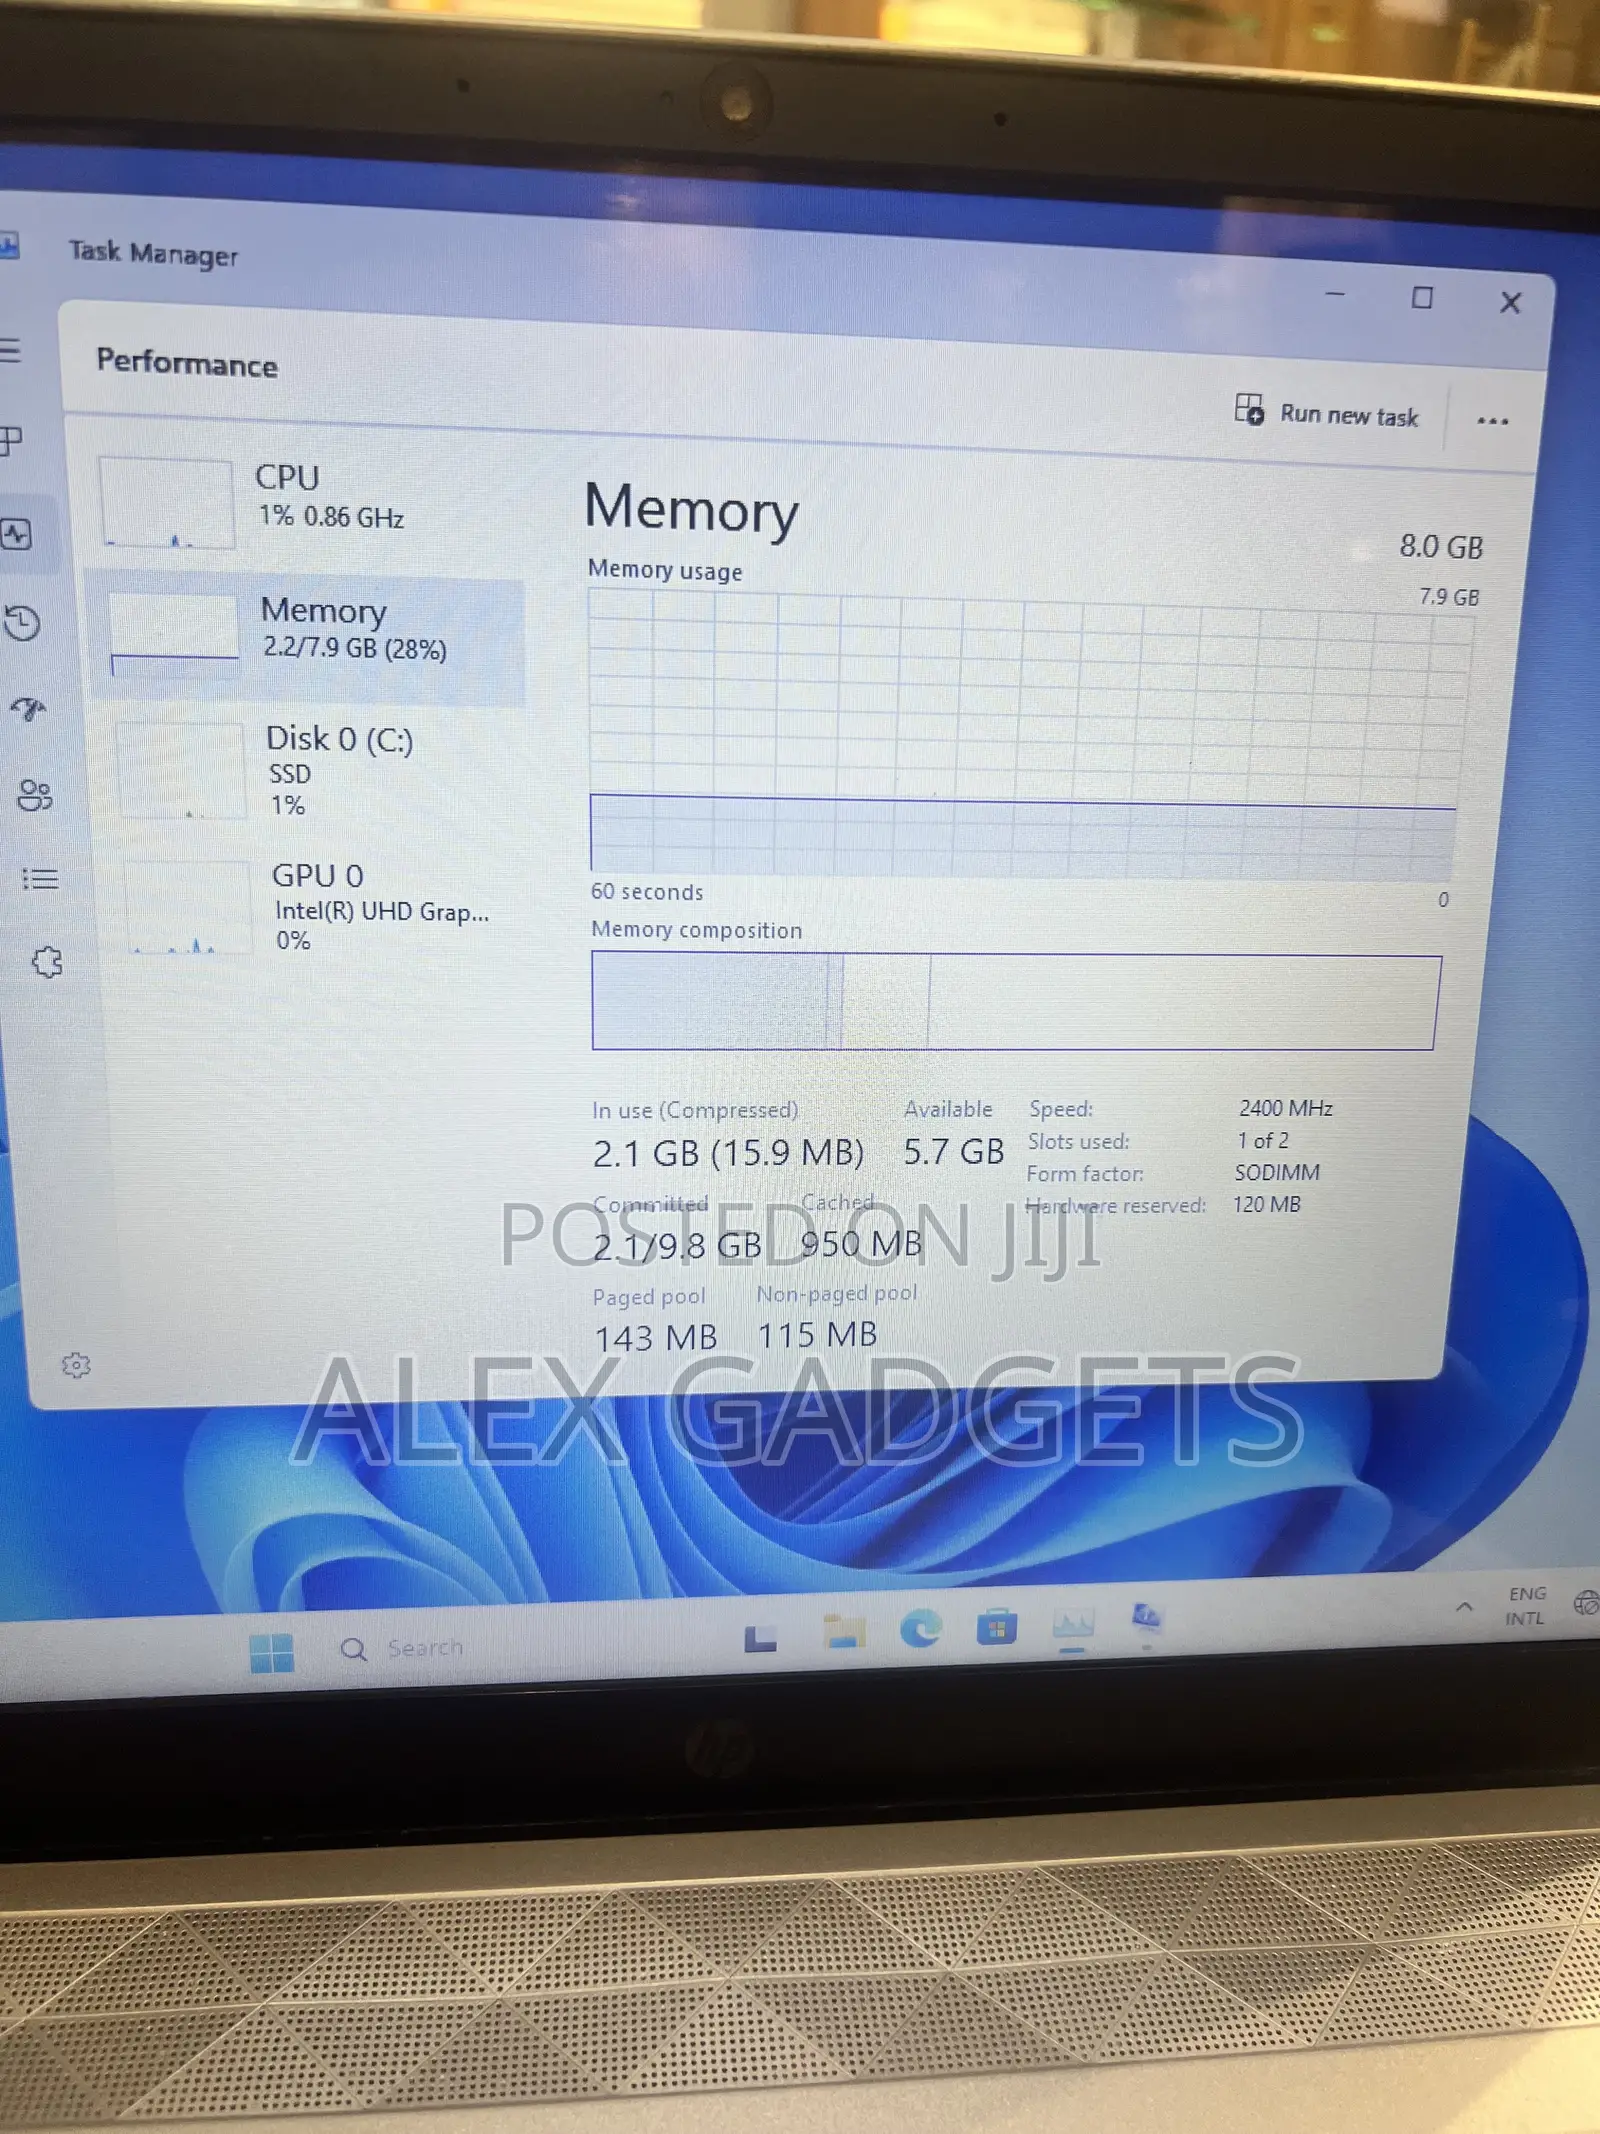Click the 2400 MHz speed value

point(1285,1108)
